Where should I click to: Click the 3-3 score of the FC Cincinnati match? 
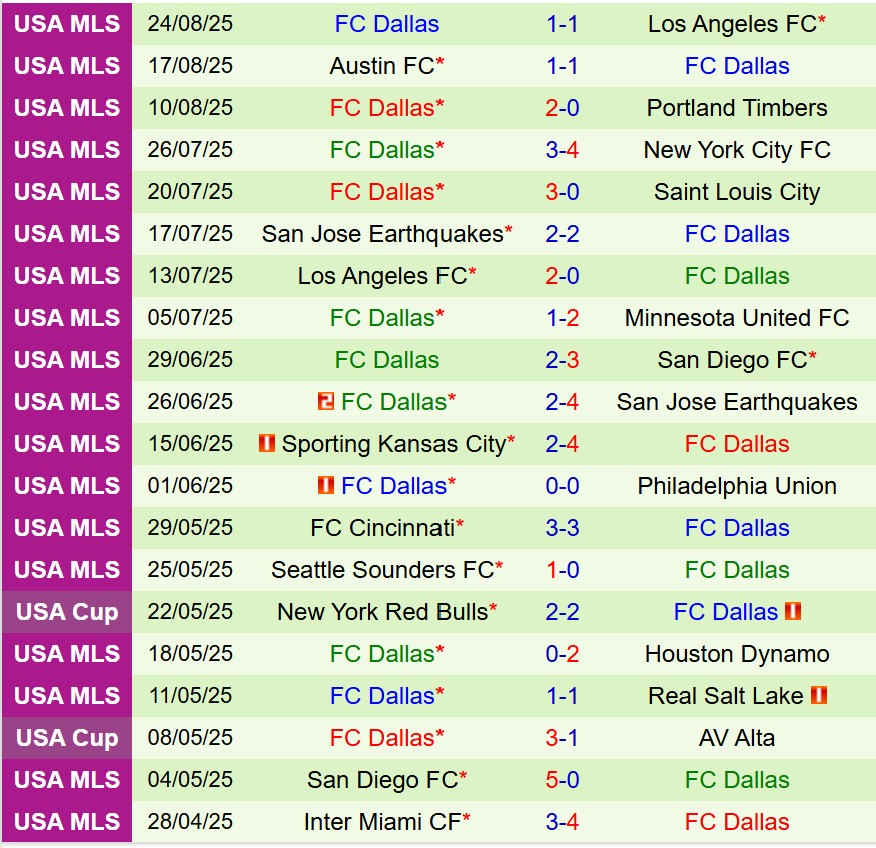point(563,528)
